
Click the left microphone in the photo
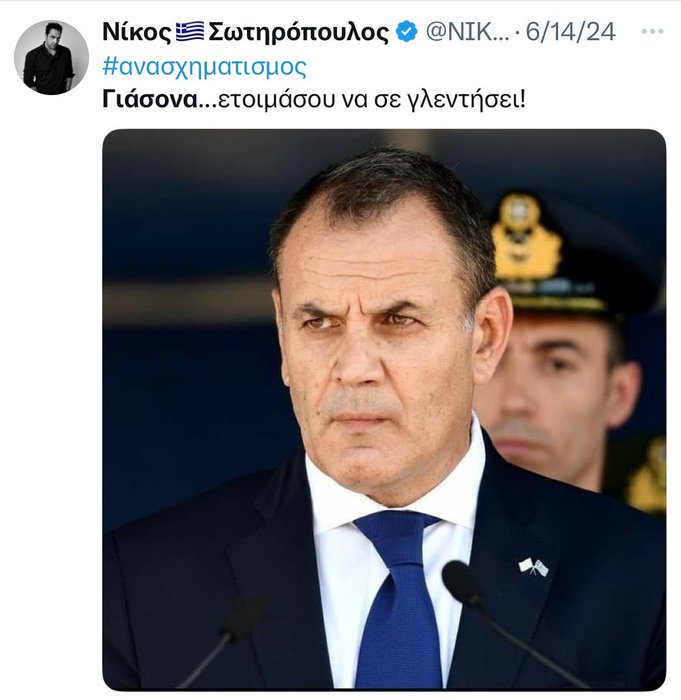point(243,616)
